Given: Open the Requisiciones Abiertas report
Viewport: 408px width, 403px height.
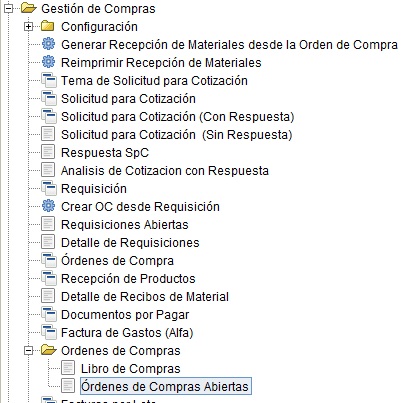Looking at the screenshot, I should [125, 225].
